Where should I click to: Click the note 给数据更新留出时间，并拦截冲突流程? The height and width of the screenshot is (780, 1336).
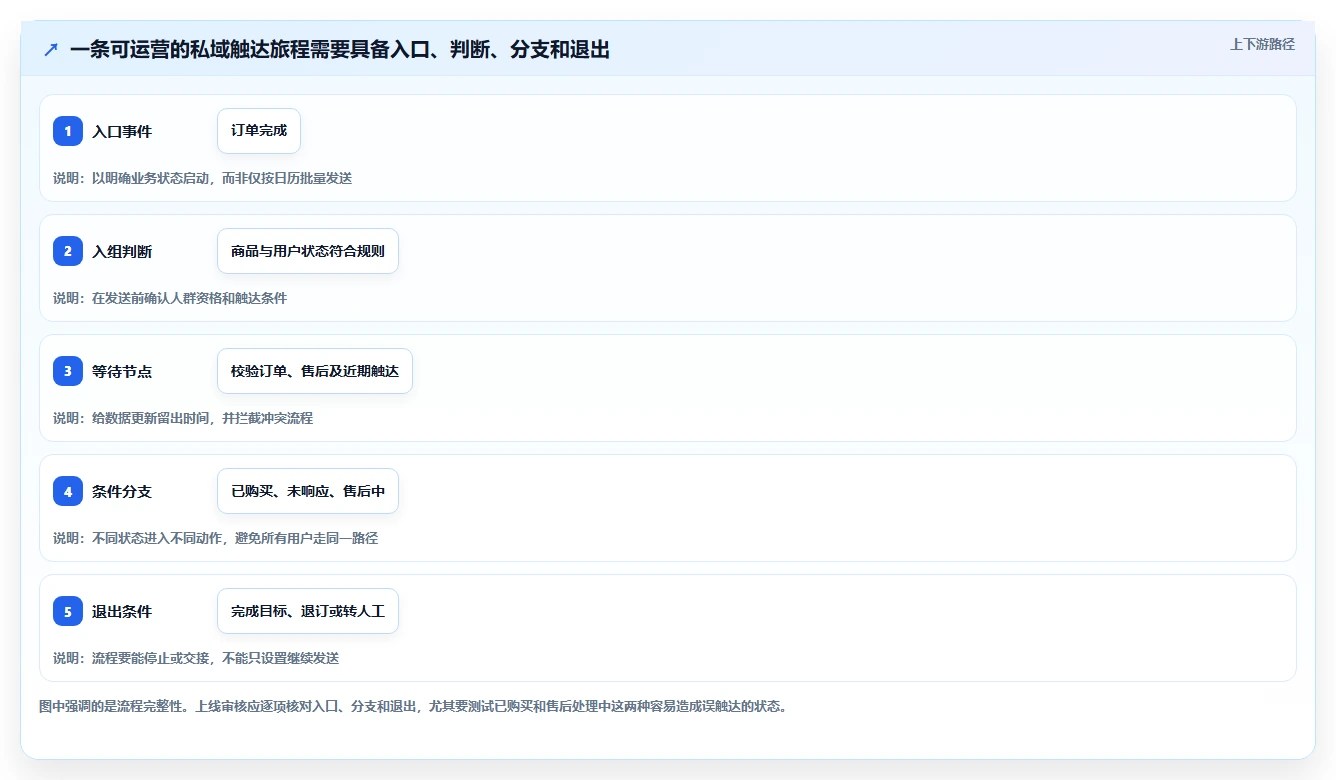[202, 418]
